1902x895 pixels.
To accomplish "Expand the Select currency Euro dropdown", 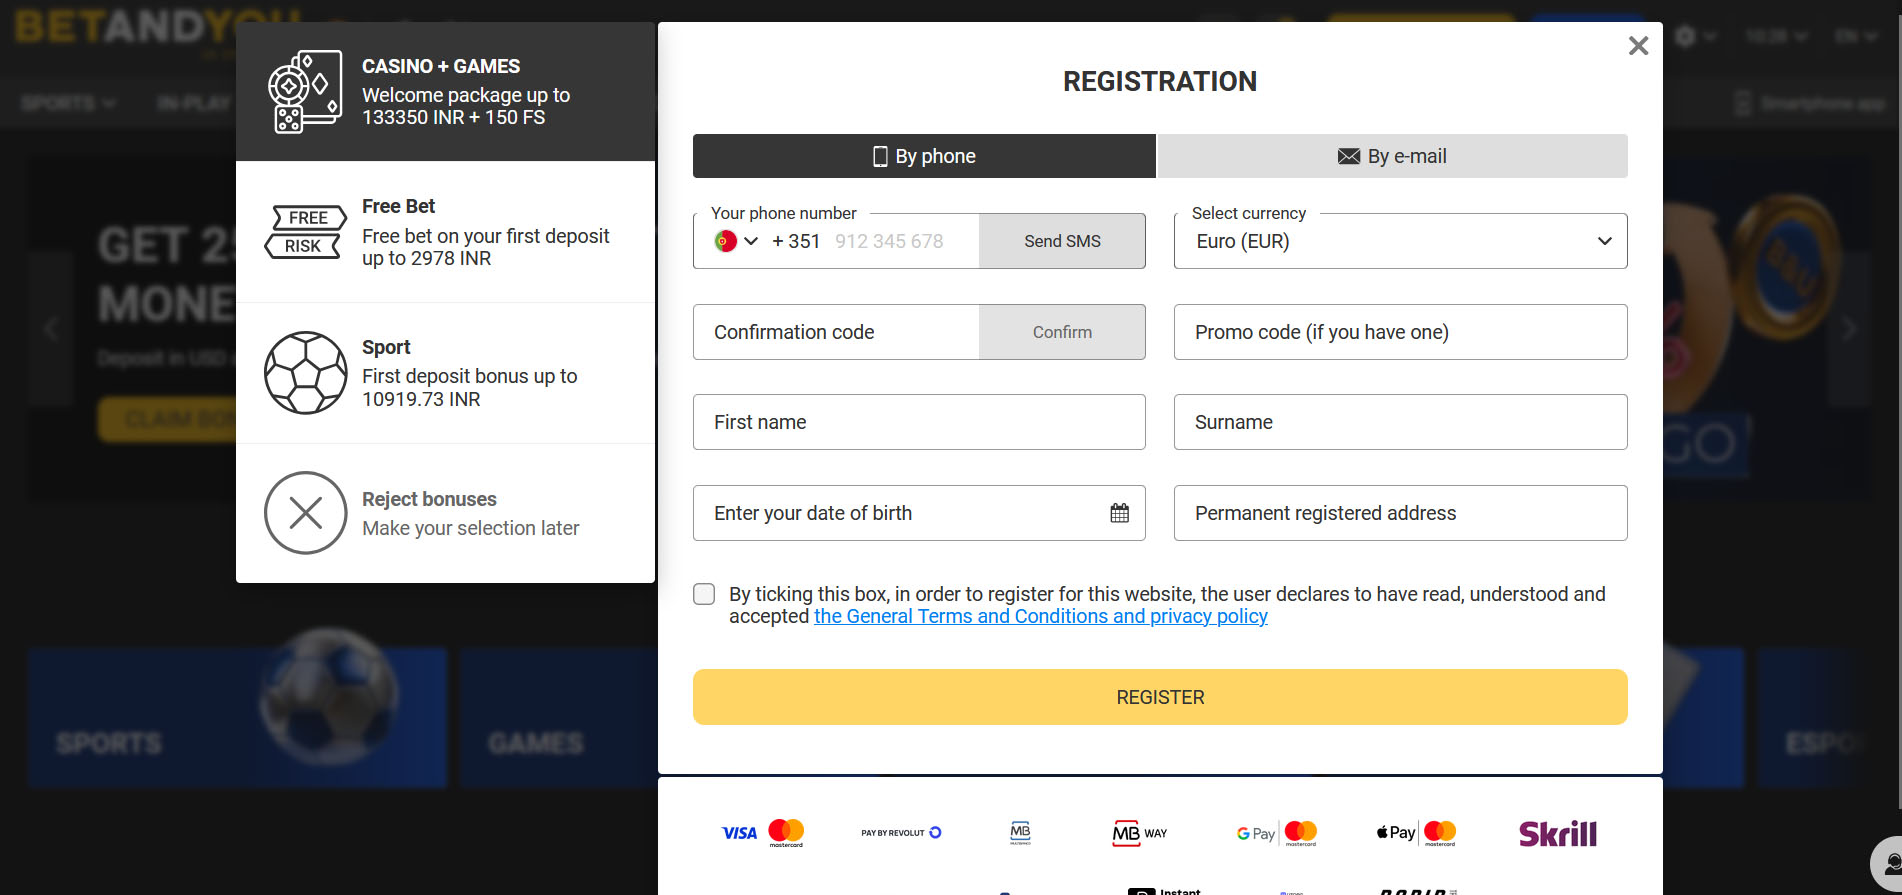I will coord(1400,241).
